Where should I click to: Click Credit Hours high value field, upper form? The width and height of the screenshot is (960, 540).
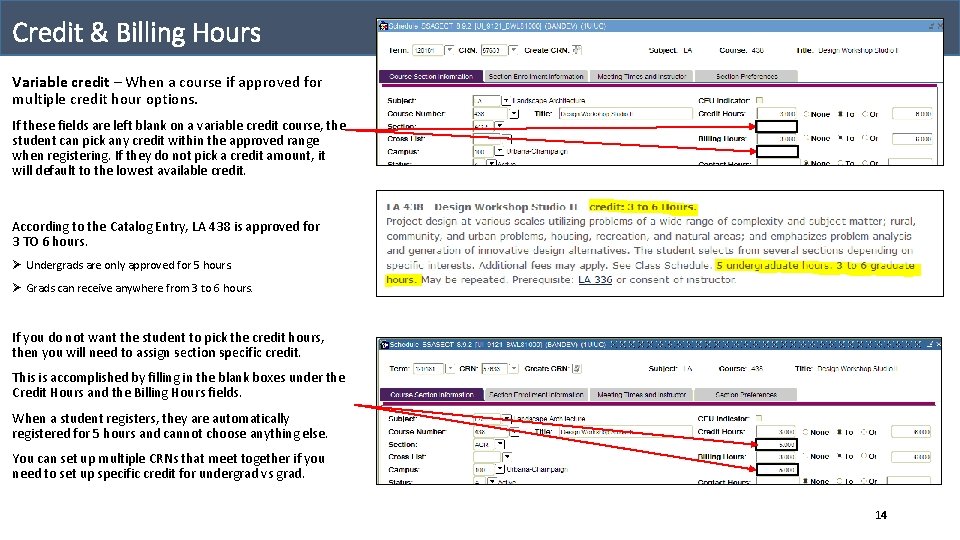(912, 114)
